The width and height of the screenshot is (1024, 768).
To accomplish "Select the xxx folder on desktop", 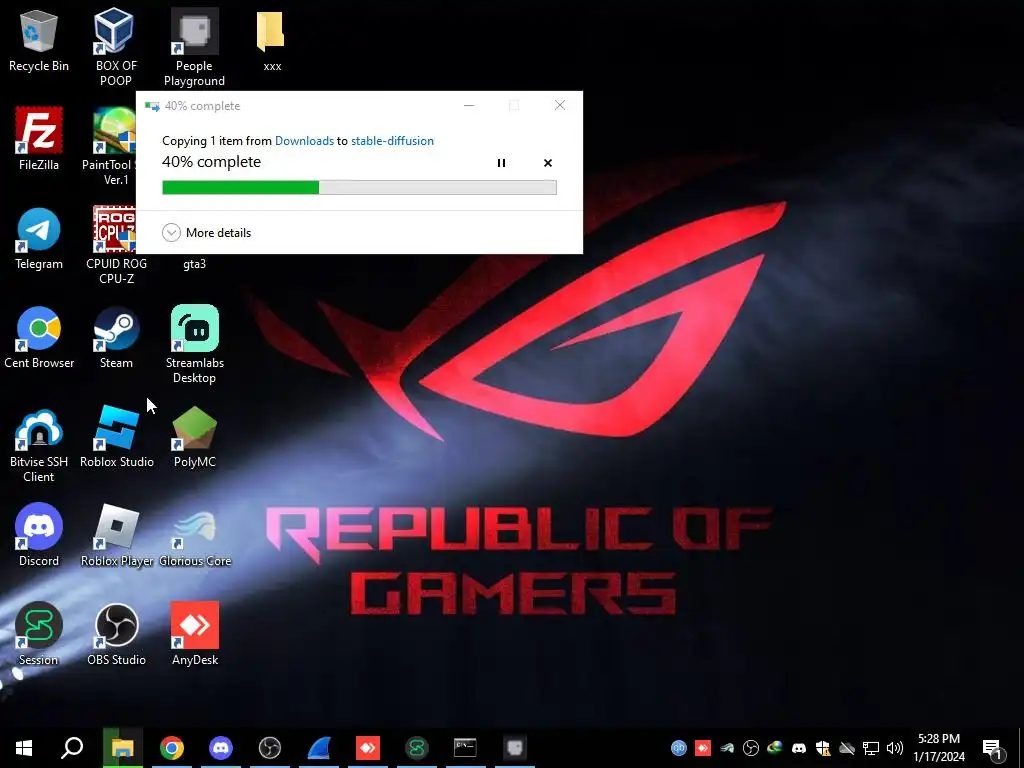I will 272,41.
